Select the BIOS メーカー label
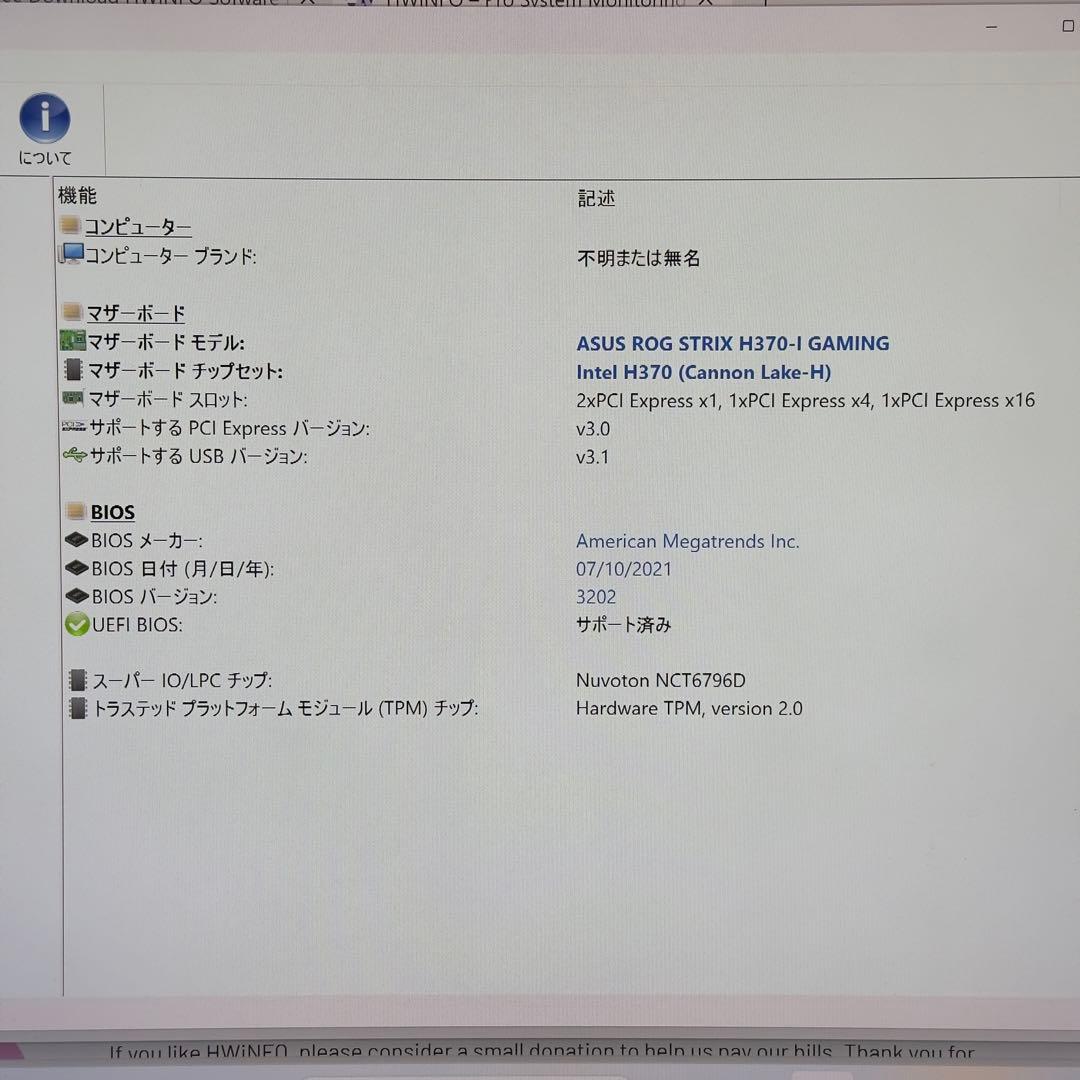 [x=147, y=541]
